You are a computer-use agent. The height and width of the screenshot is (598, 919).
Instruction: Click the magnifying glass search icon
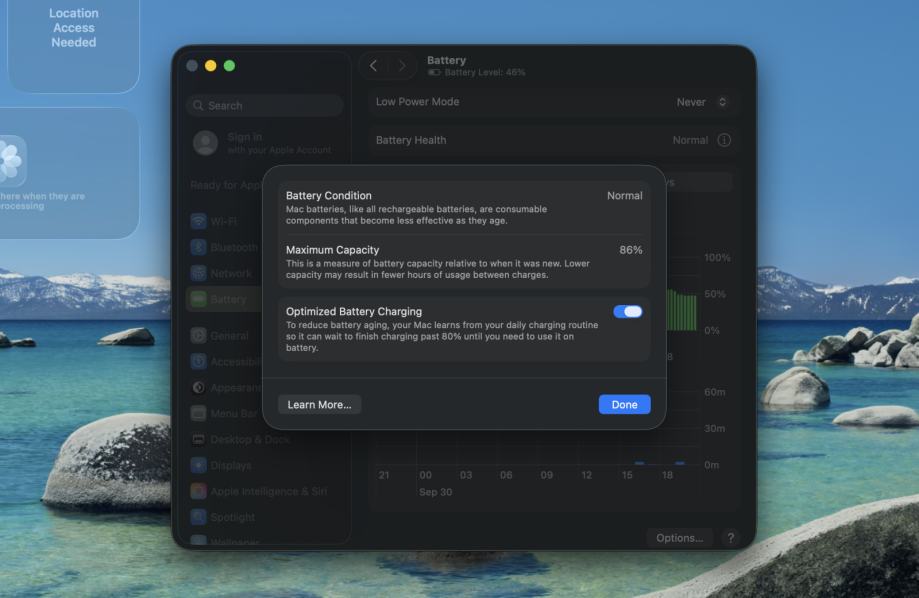pos(198,106)
